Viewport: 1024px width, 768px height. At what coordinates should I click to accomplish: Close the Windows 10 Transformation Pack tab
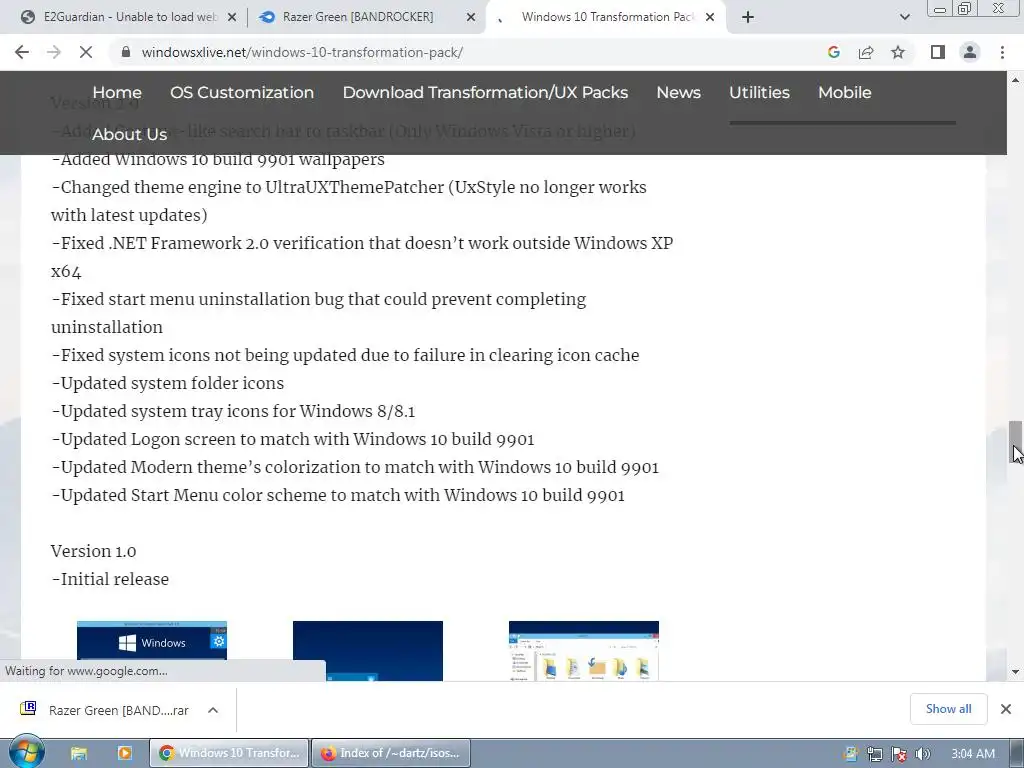click(710, 18)
